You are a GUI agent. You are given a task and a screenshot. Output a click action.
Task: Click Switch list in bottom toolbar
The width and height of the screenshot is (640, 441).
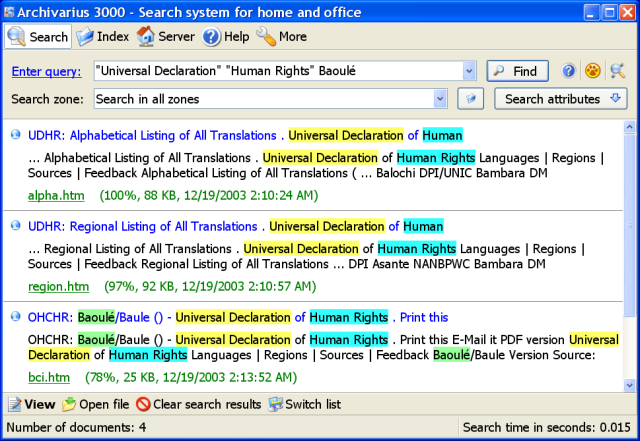click(304, 404)
